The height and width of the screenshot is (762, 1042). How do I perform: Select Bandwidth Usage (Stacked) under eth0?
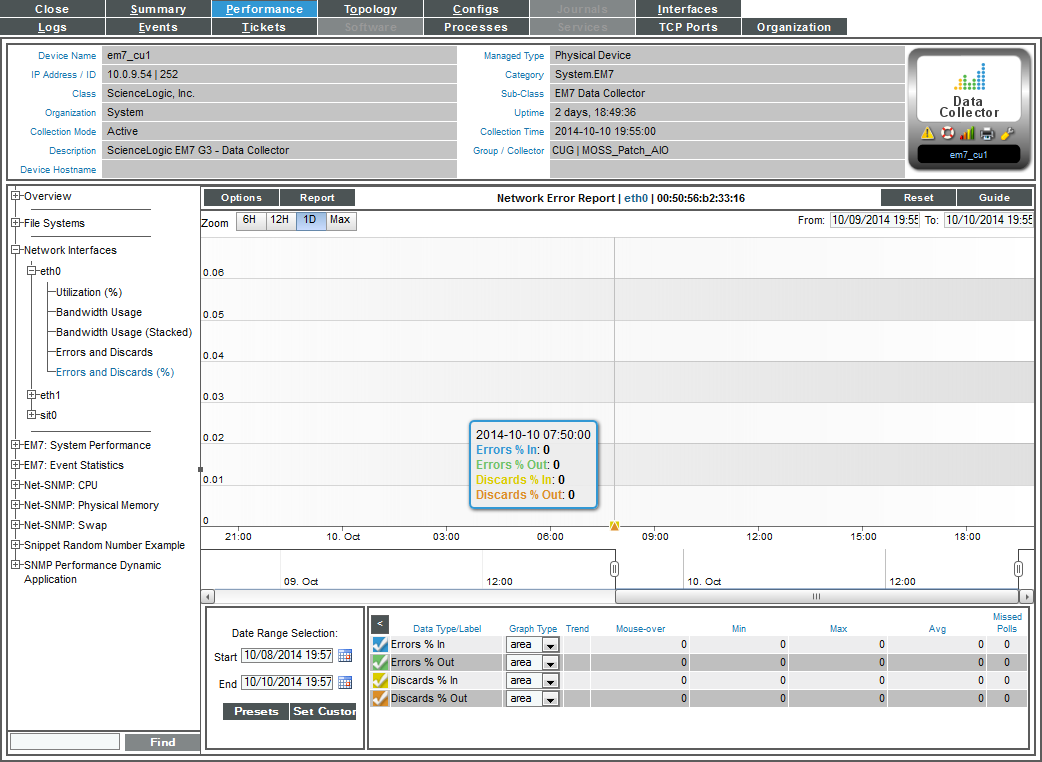(124, 332)
